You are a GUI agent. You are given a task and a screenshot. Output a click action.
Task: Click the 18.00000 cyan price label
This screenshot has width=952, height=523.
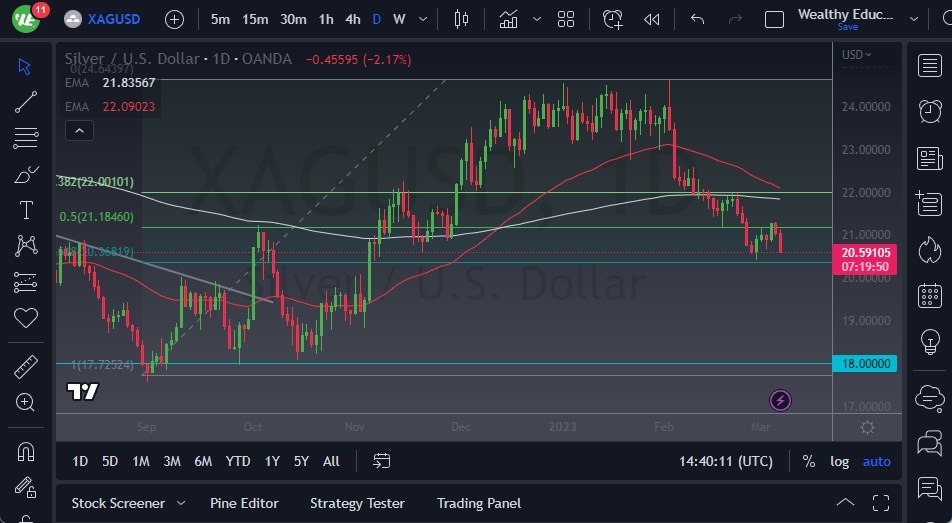[x=866, y=364]
